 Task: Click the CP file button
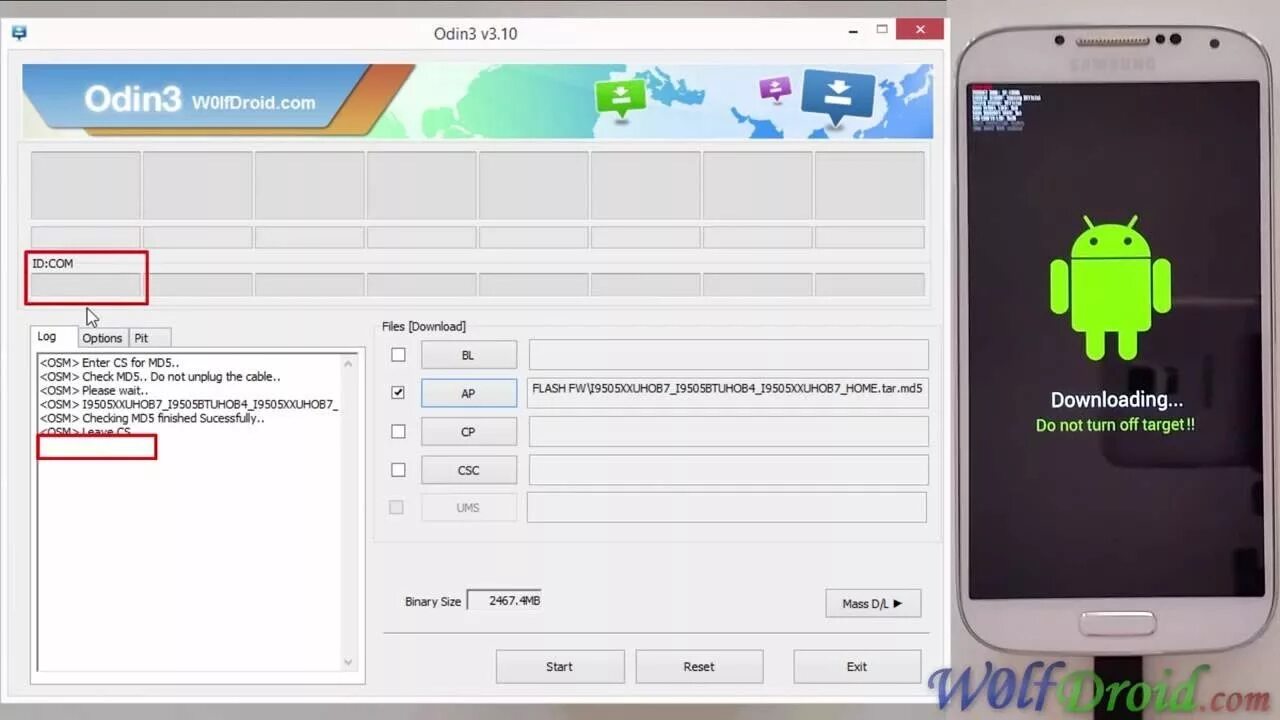pyautogui.click(x=468, y=432)
